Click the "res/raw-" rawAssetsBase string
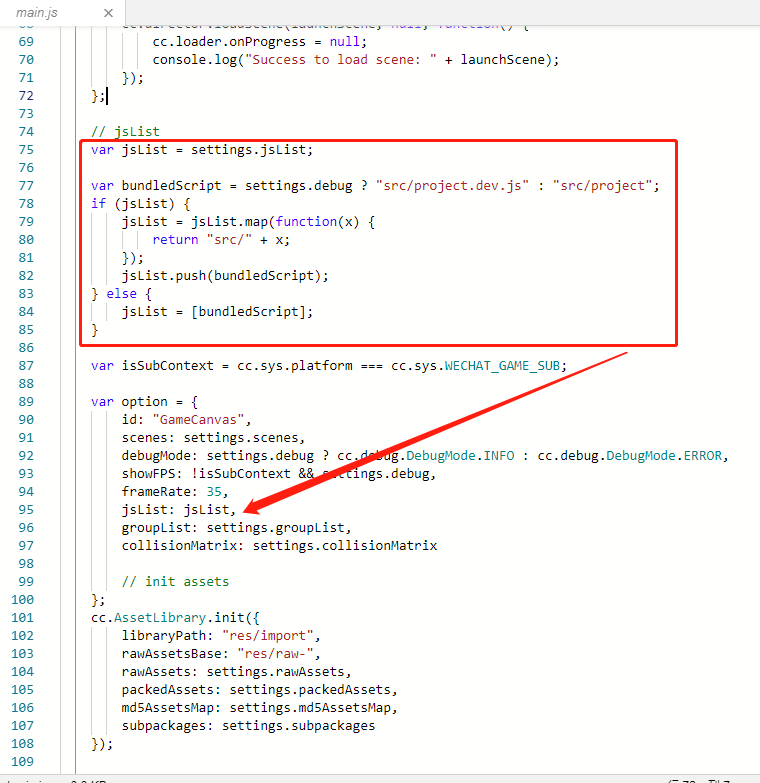760x783 pixels. (x=275, y=654)
